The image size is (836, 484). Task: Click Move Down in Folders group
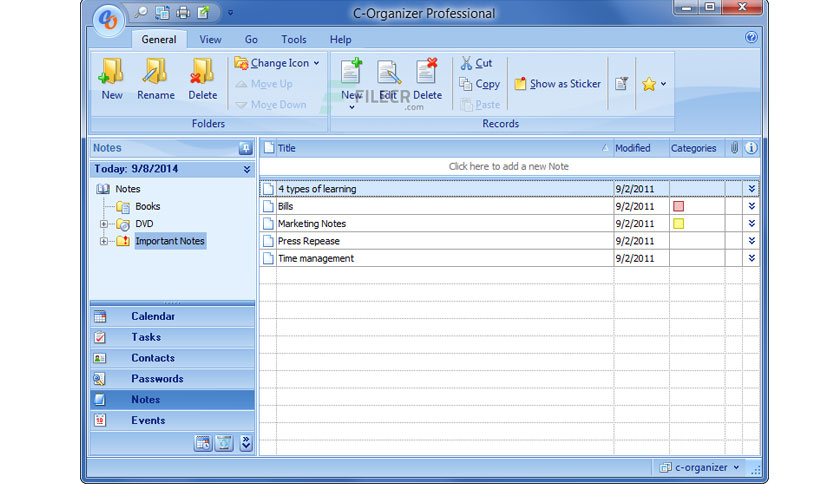(x=271, y=104)
